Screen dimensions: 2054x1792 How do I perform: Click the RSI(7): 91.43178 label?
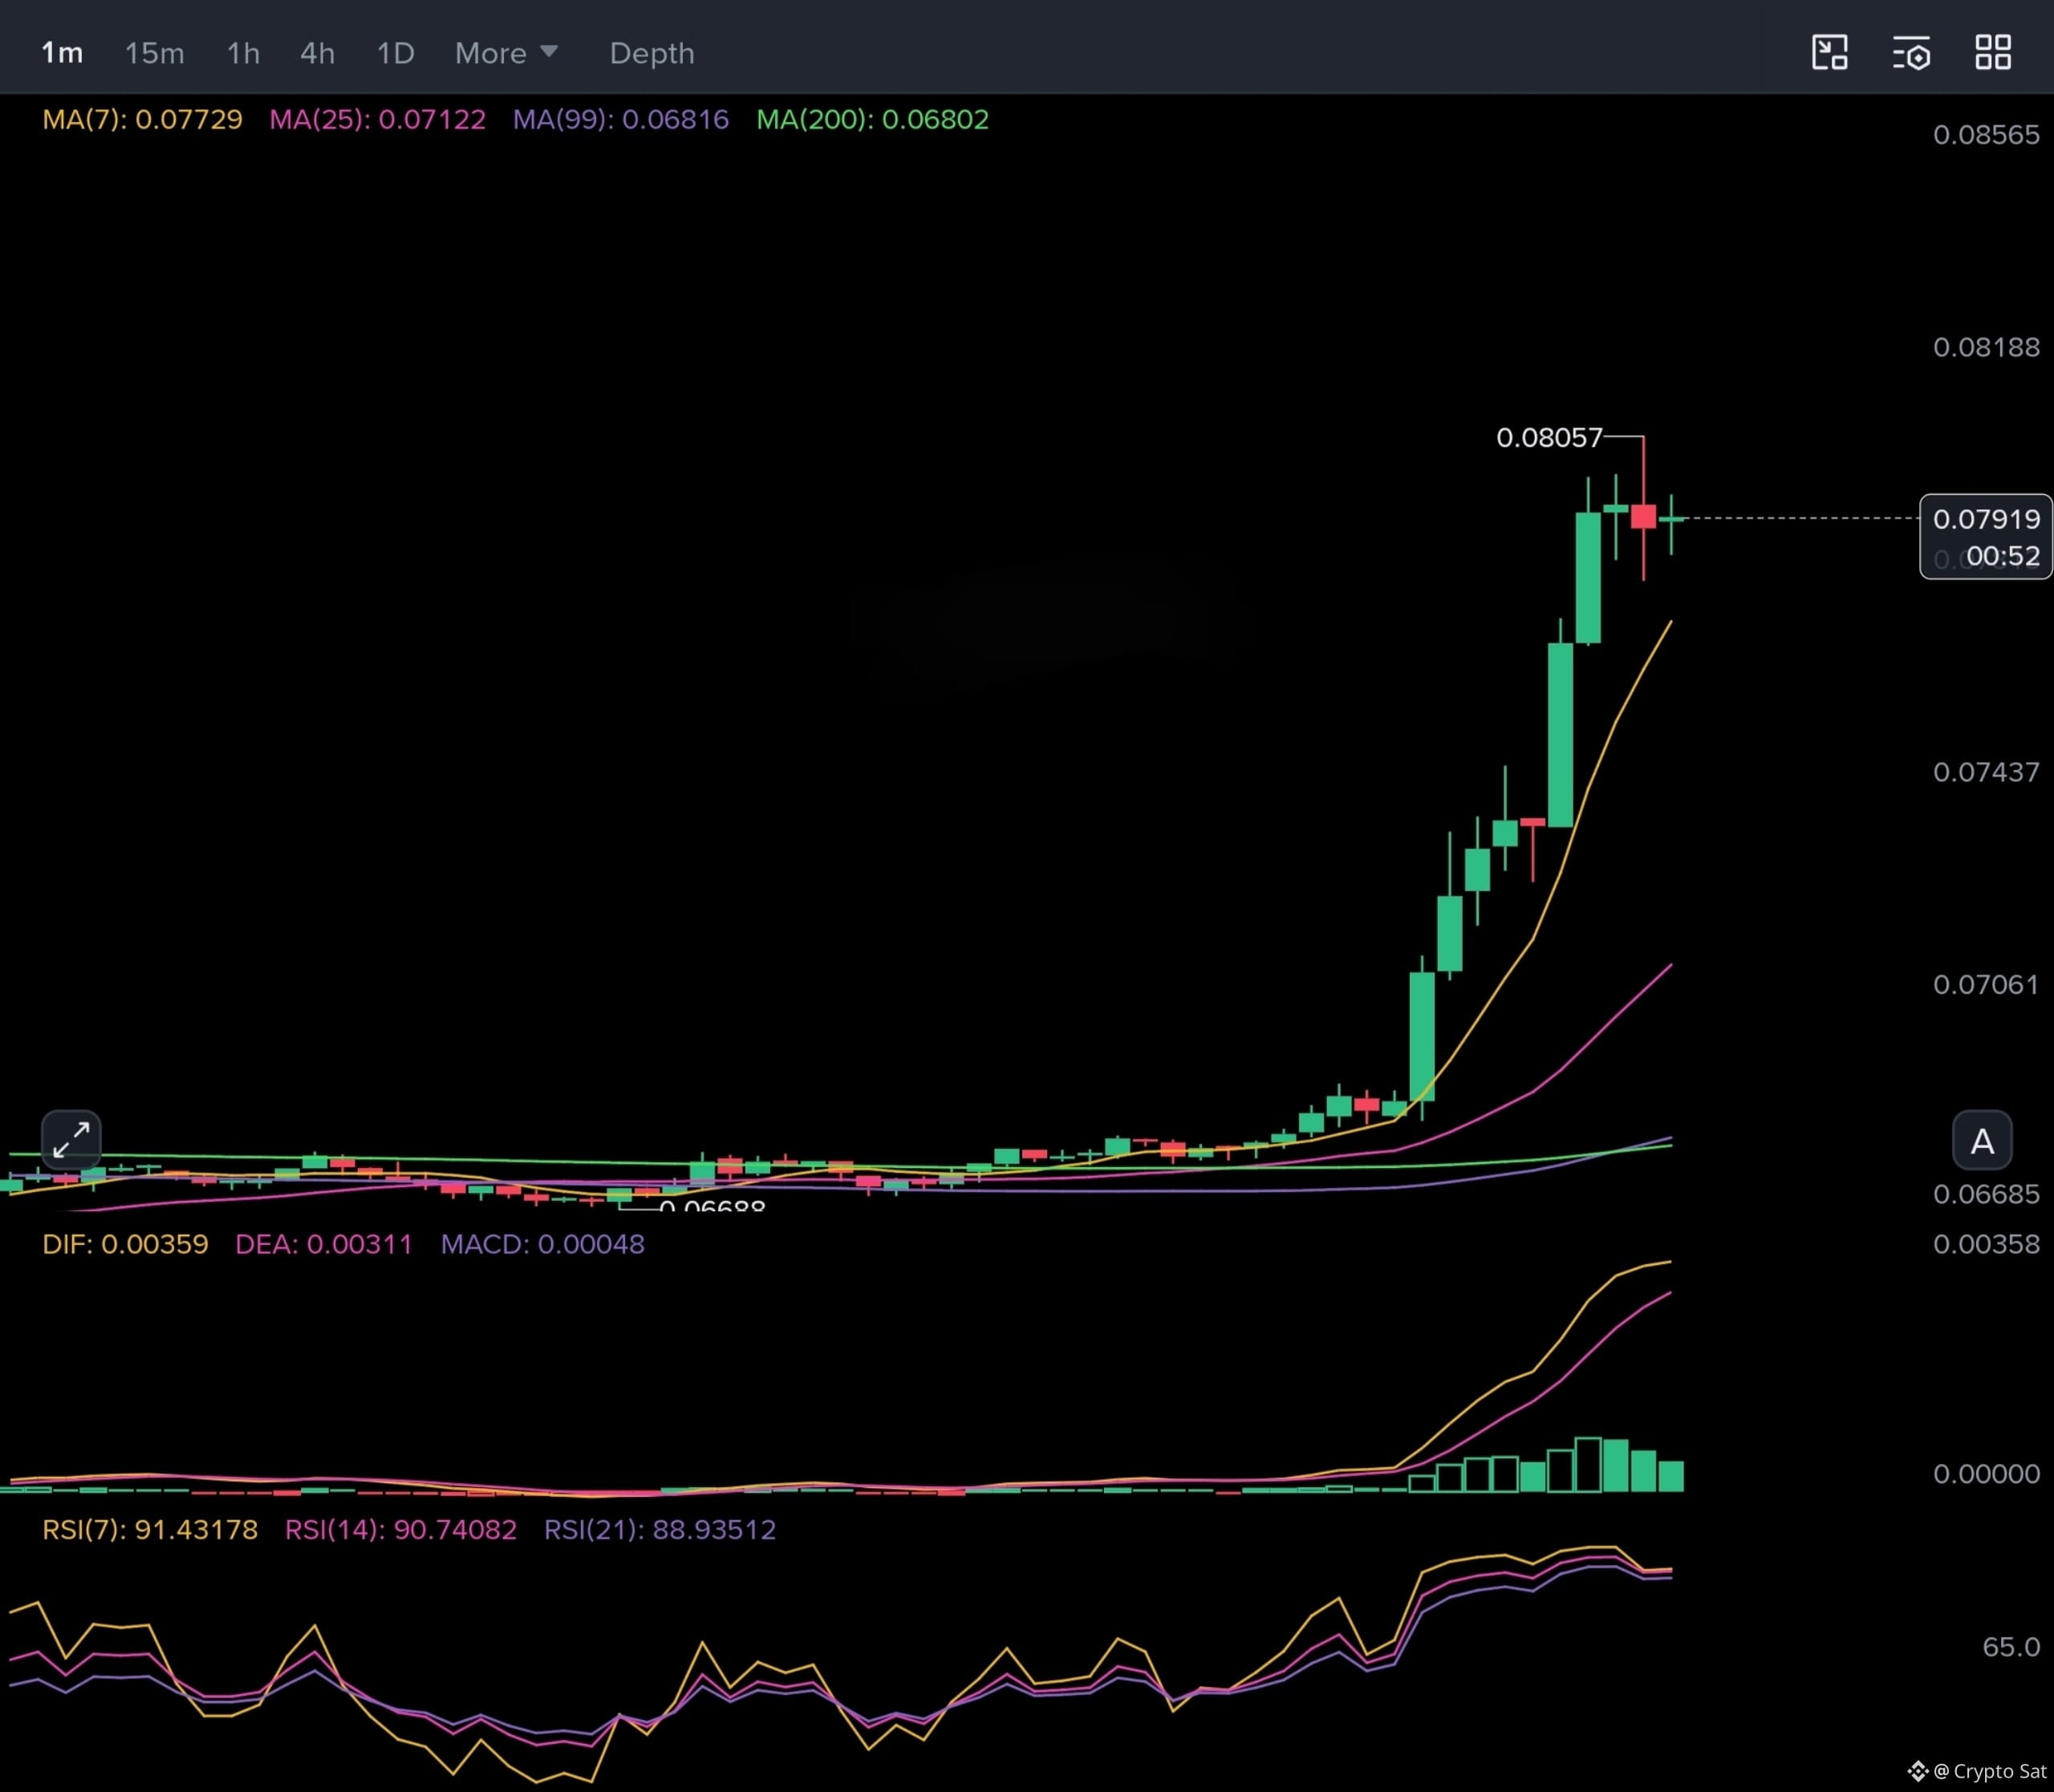(x=150, y=1529)
